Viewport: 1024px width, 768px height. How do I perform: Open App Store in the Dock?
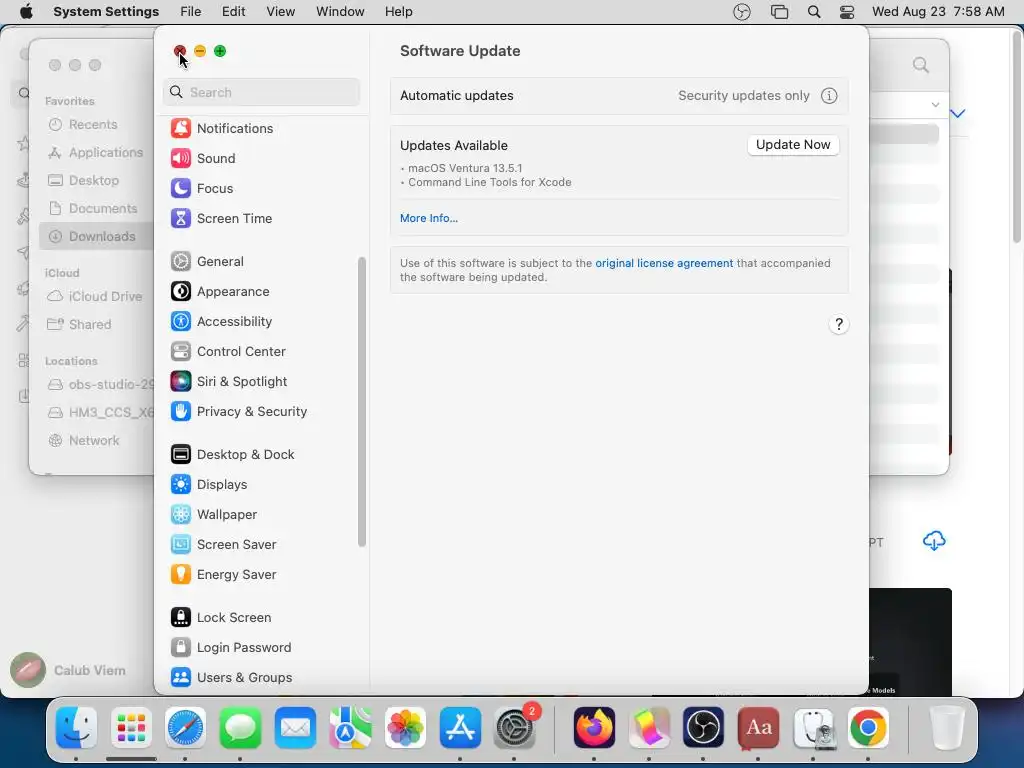point(460,728)
